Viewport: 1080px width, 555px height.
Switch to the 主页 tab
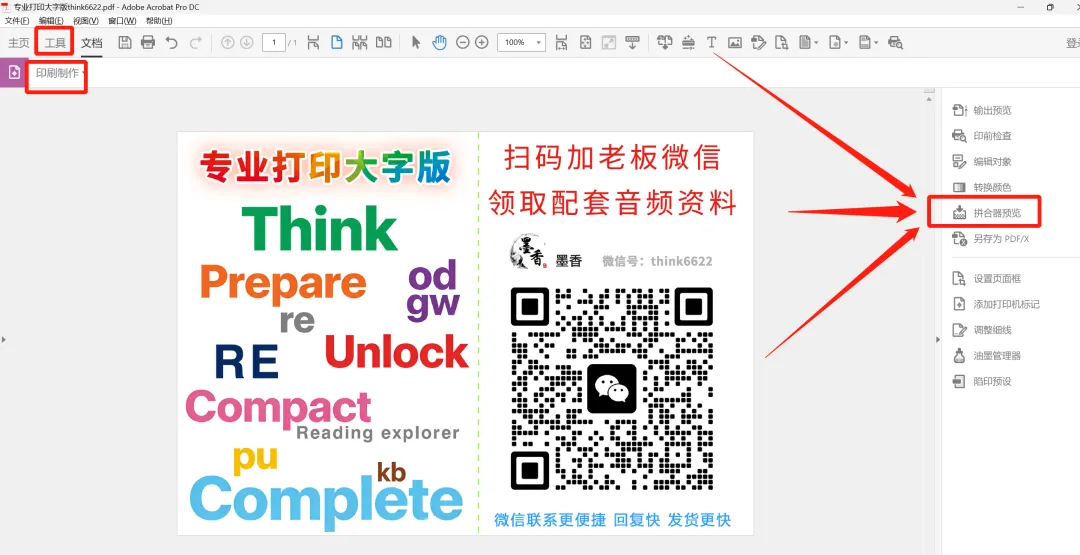(x=19, y=43)
